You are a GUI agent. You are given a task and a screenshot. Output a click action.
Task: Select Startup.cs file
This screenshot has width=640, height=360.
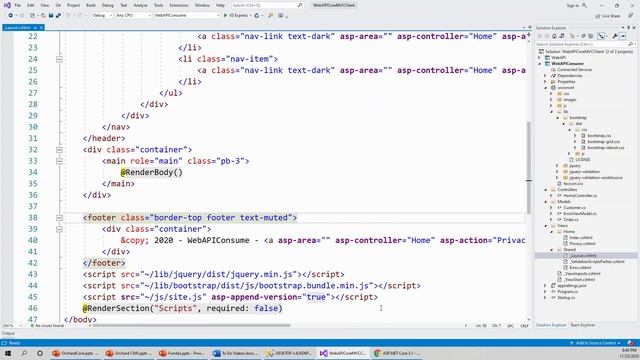pos(566,298)
